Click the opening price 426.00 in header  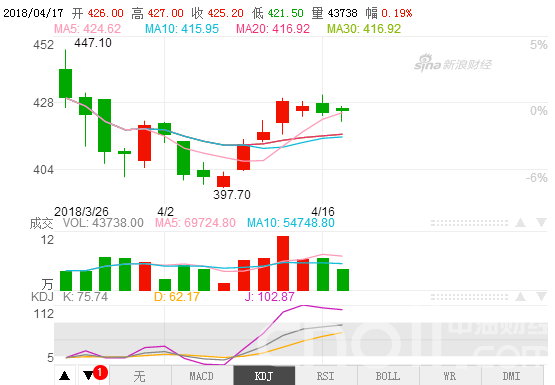105,13
